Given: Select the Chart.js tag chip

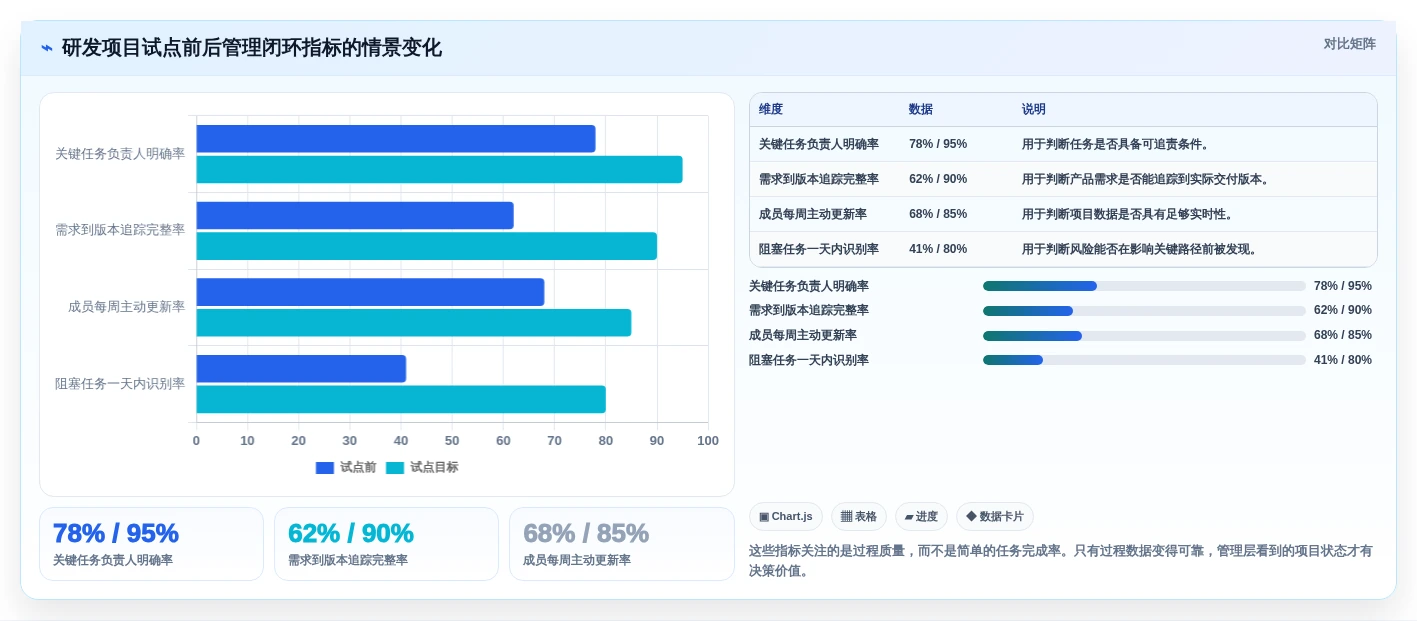Looking at the screenshot, I should 786,517.
